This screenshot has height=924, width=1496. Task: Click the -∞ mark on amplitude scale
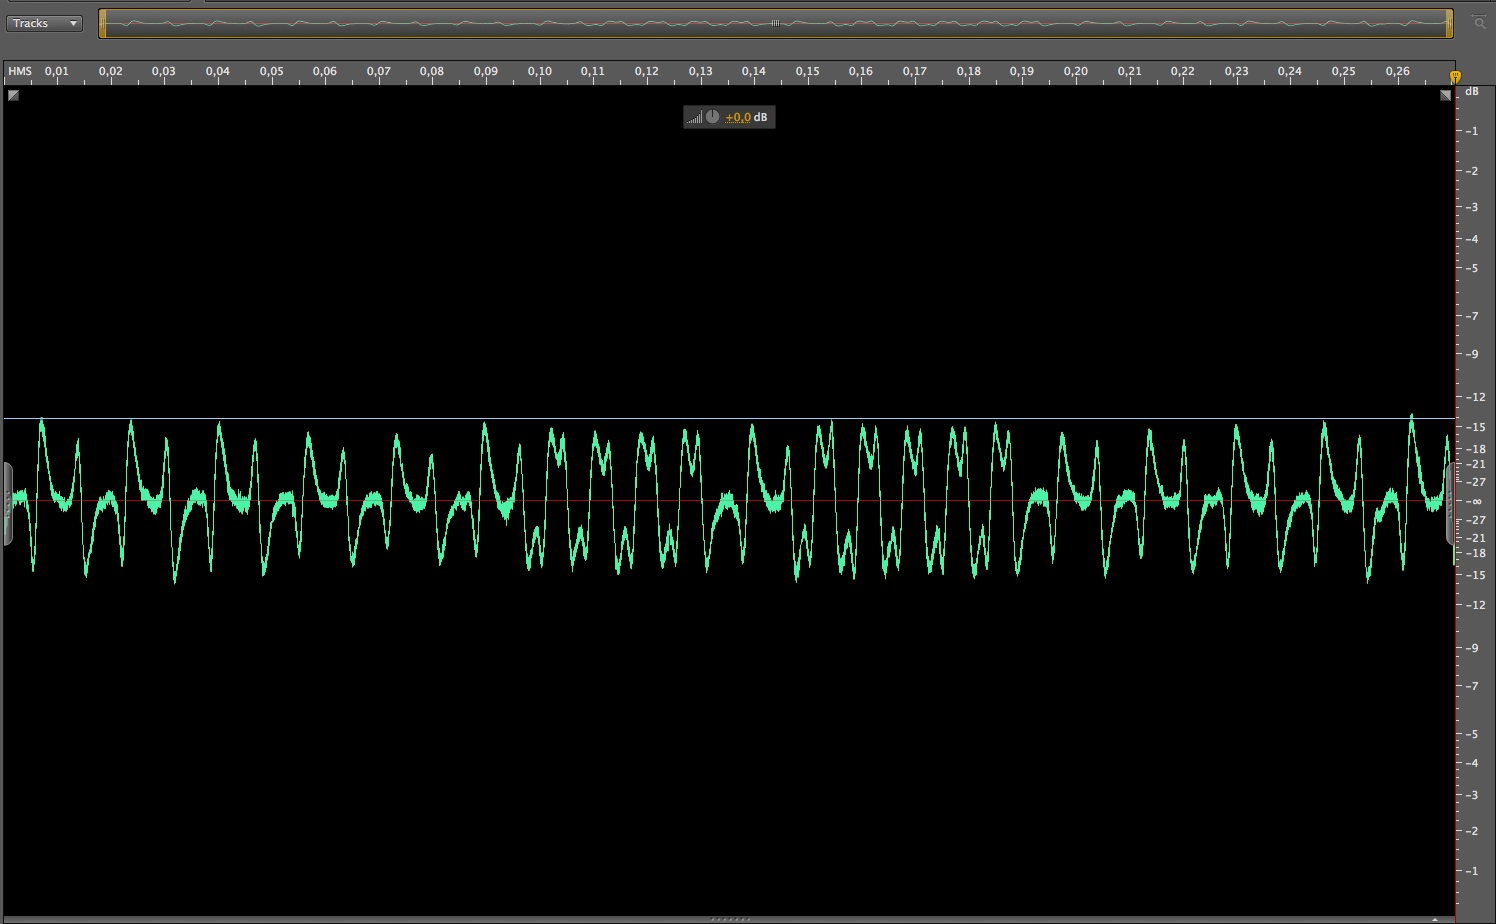(x=1475, y=501)
